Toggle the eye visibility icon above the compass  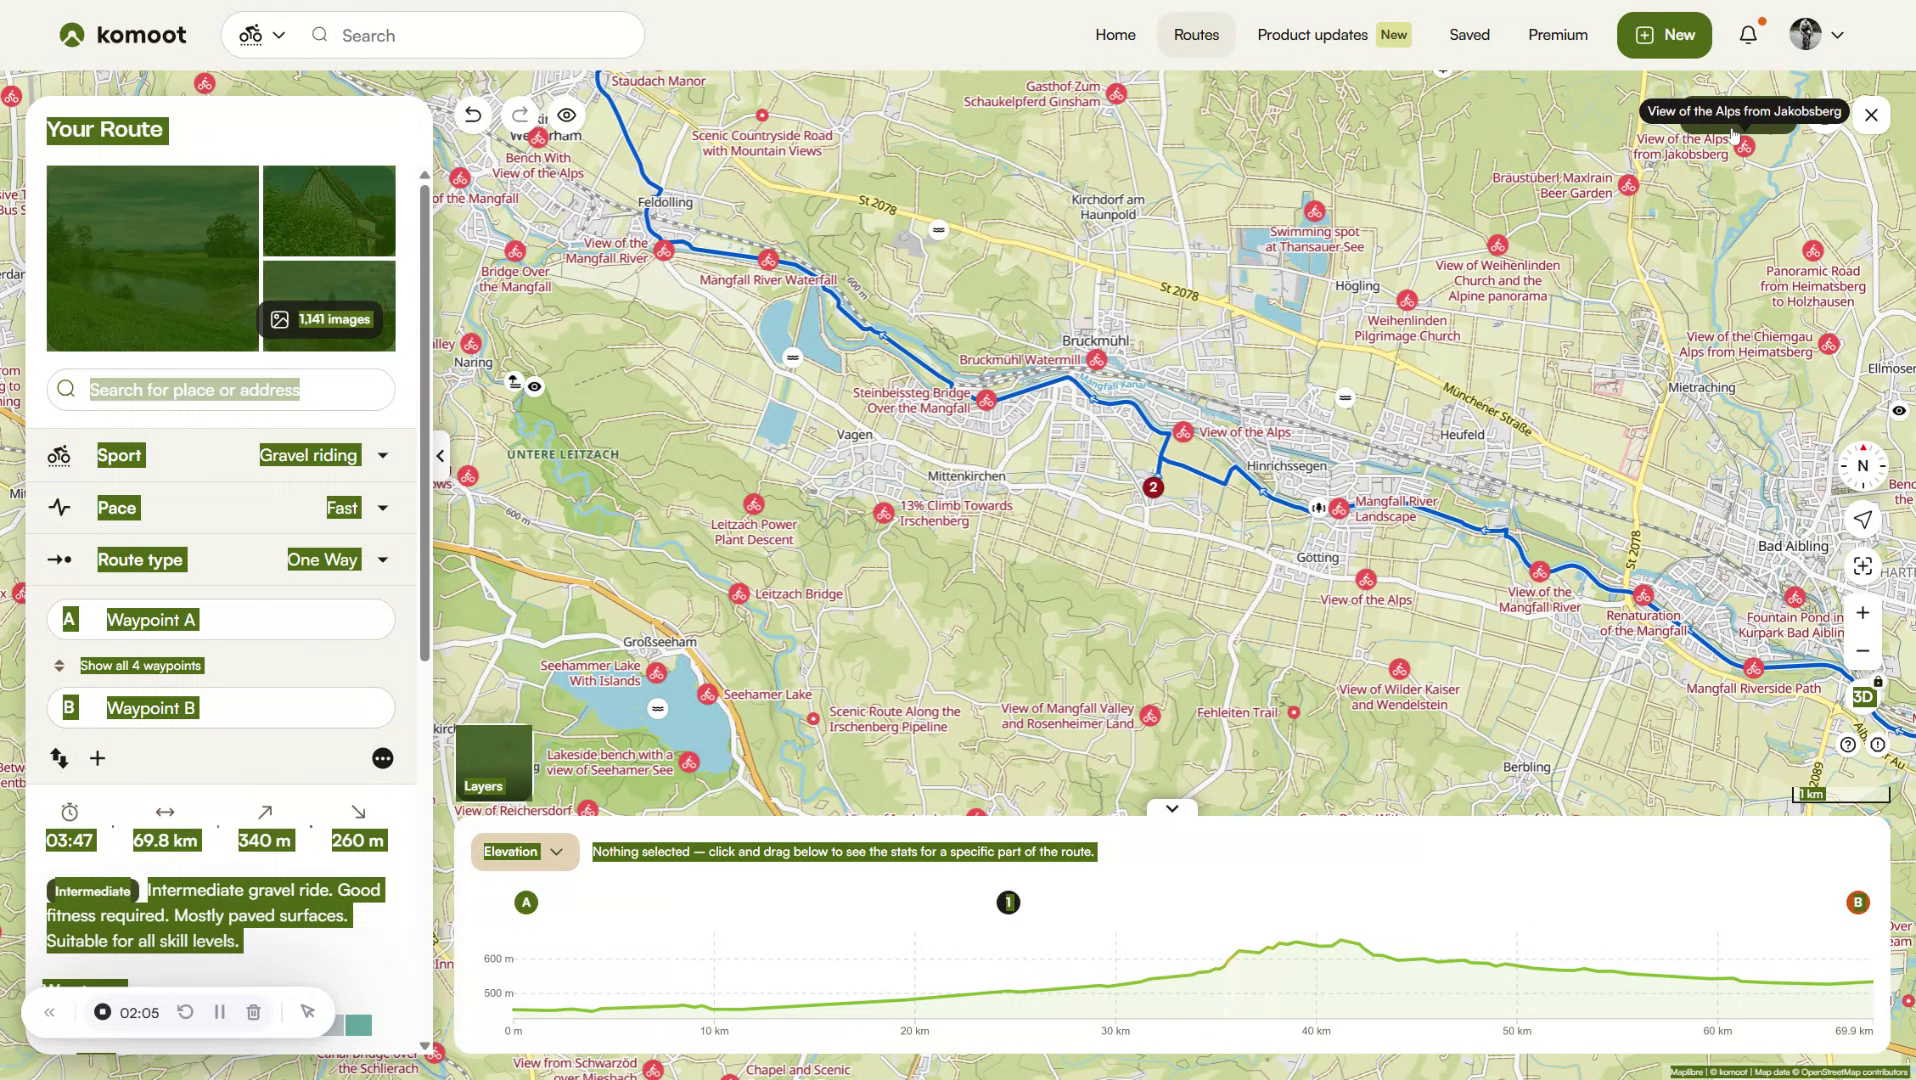point(1898,411)
